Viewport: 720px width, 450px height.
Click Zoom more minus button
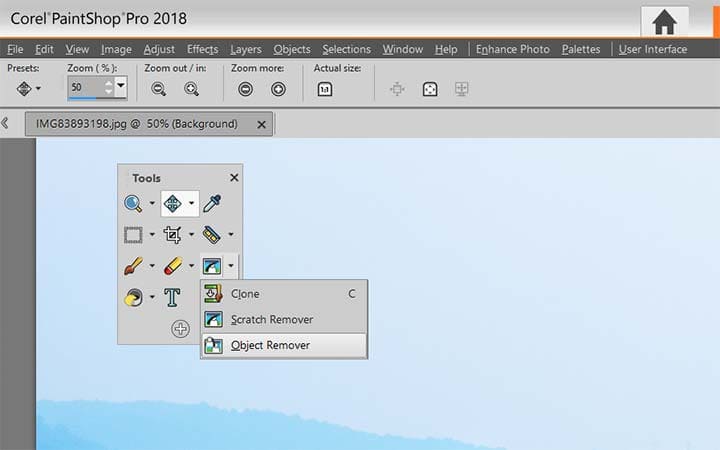pyautogui.click(x=245, y=89)
